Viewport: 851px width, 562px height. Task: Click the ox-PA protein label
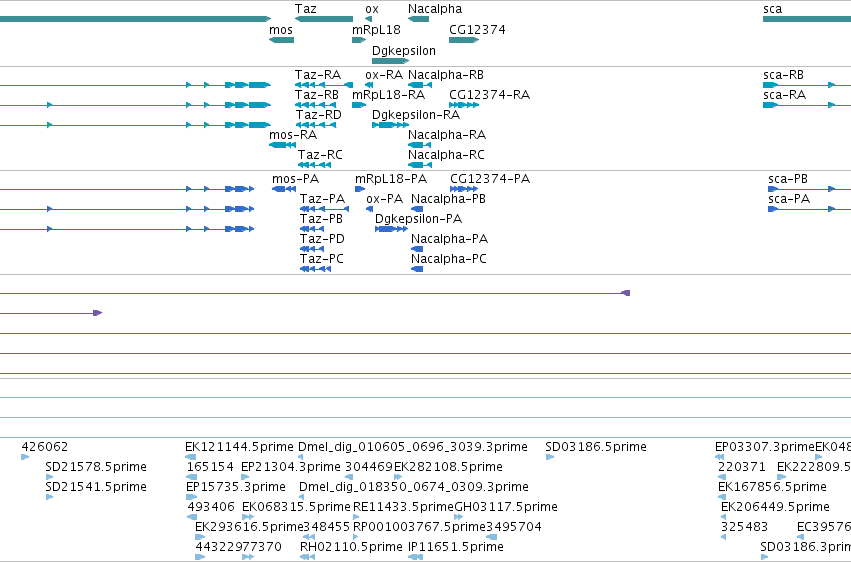coord(384,199)
